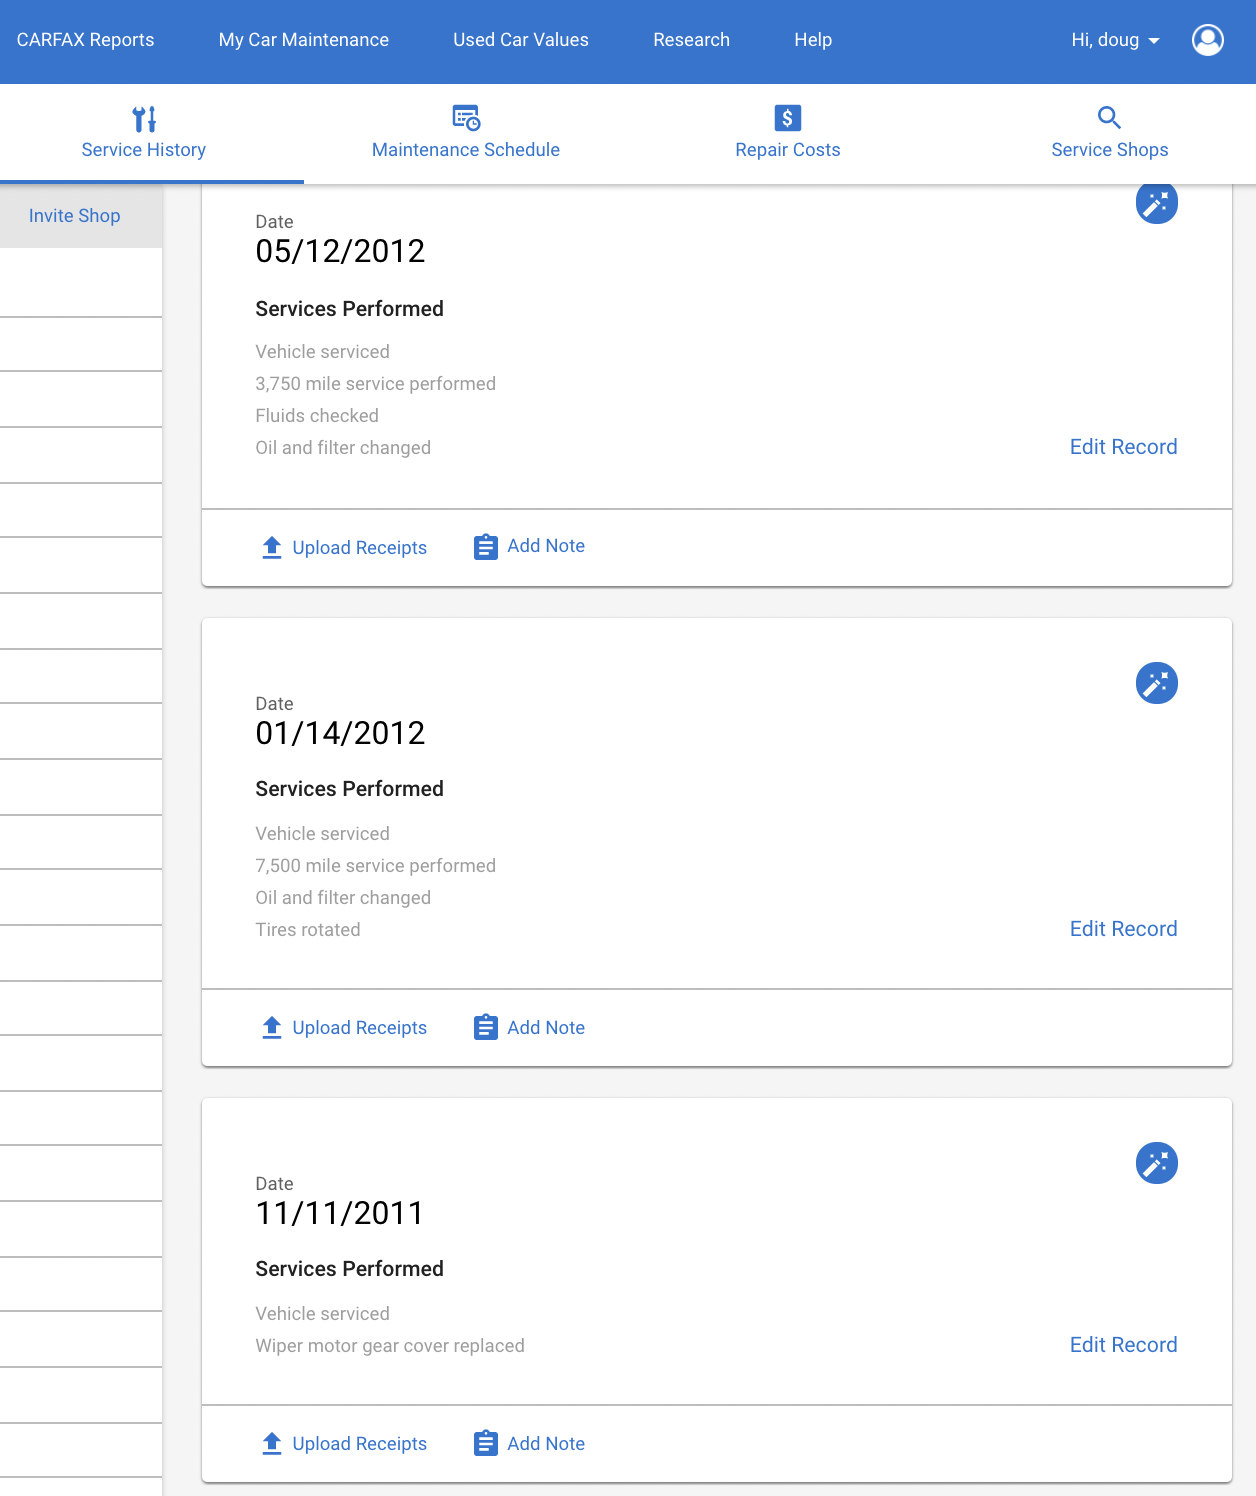Edit Record for the 11/11/2011 wiper service

[1124, 1345]
